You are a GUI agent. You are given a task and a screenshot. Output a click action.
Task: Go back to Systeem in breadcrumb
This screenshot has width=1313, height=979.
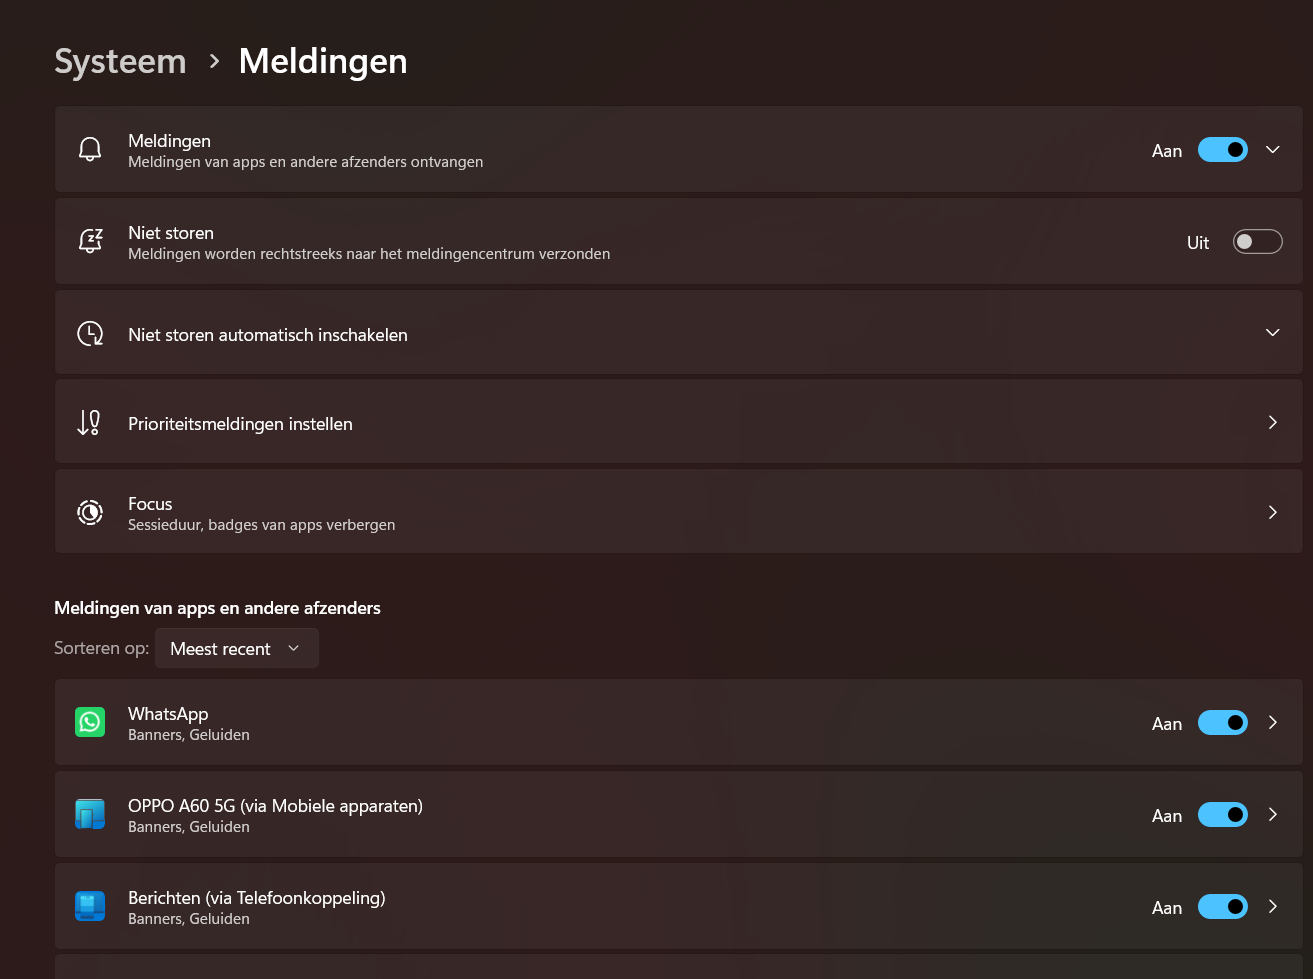click(120, 62)
